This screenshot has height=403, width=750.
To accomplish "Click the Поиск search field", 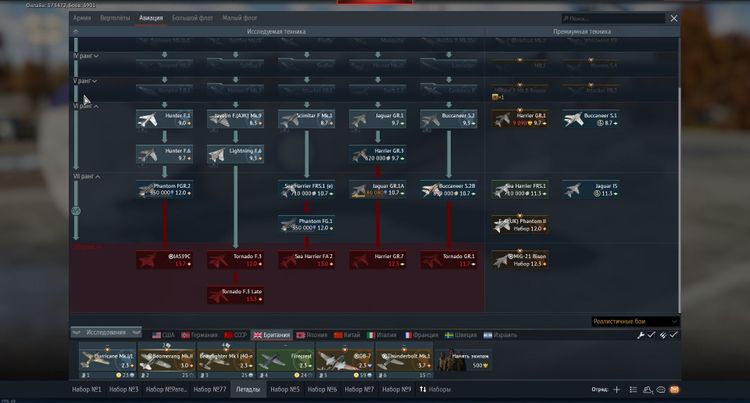I will [618, 18].
